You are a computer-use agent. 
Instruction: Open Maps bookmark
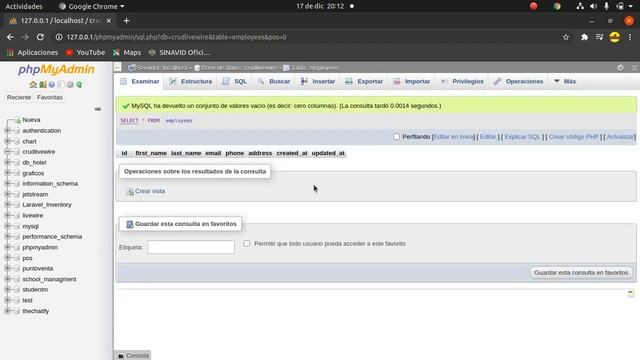pyautogui.click(x=127, y=53)
